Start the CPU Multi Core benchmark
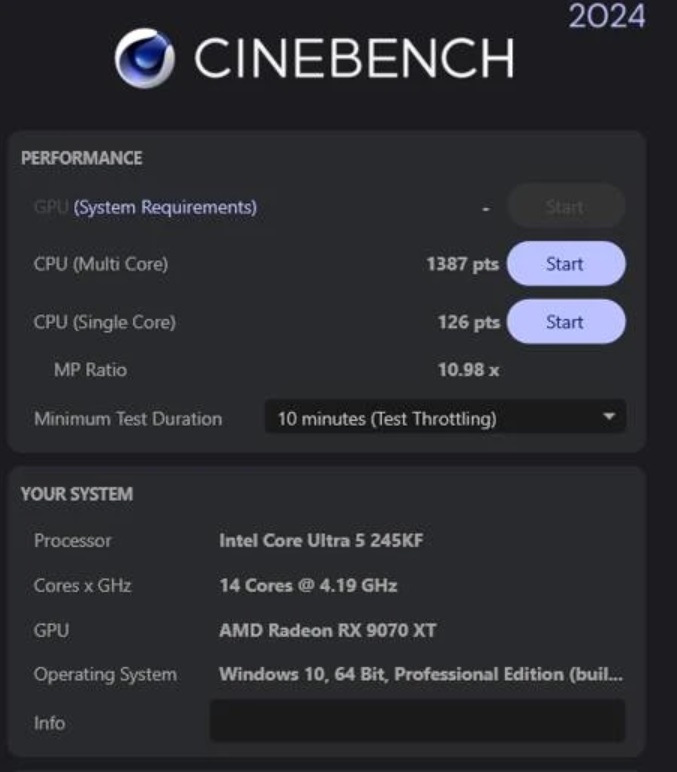 [x=565, y=264]
